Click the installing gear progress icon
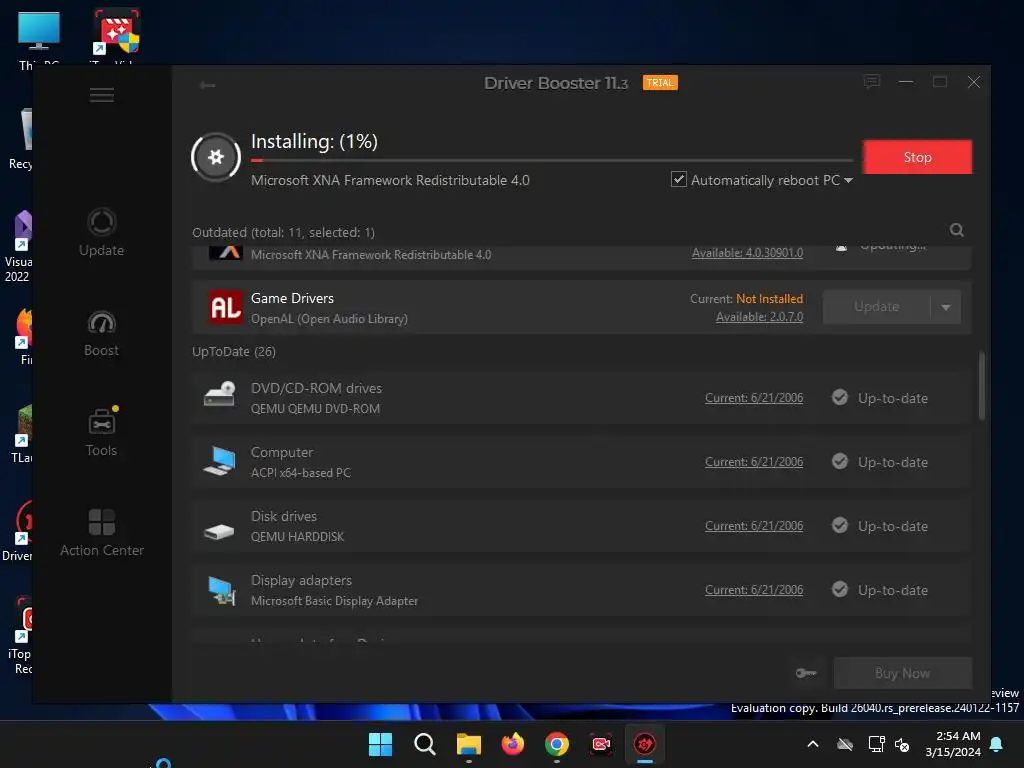 tap(216, 157)
